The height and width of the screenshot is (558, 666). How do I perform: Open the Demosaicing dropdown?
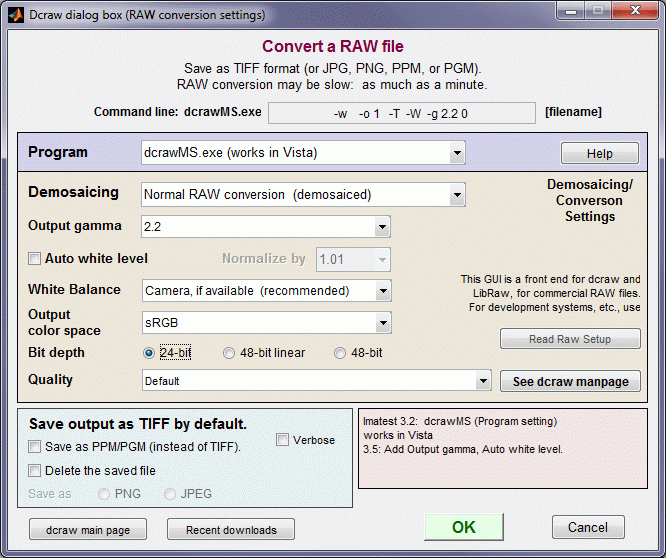303,194
